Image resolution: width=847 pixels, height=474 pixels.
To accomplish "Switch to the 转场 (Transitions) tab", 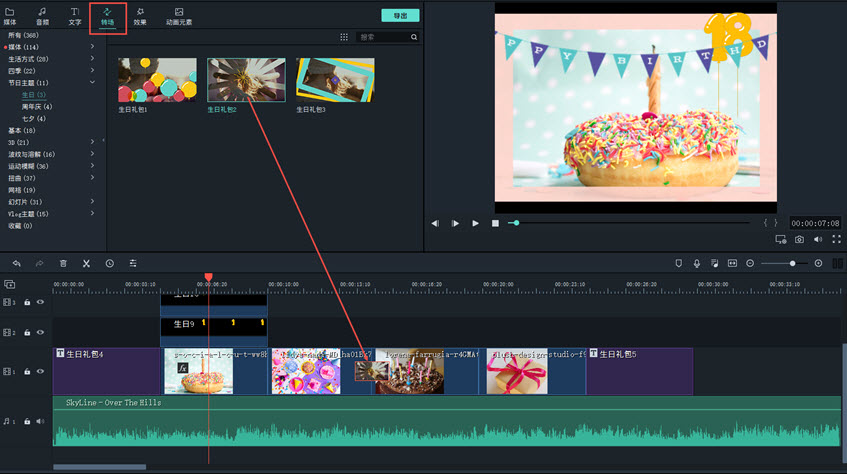I will tap(107, 17).
